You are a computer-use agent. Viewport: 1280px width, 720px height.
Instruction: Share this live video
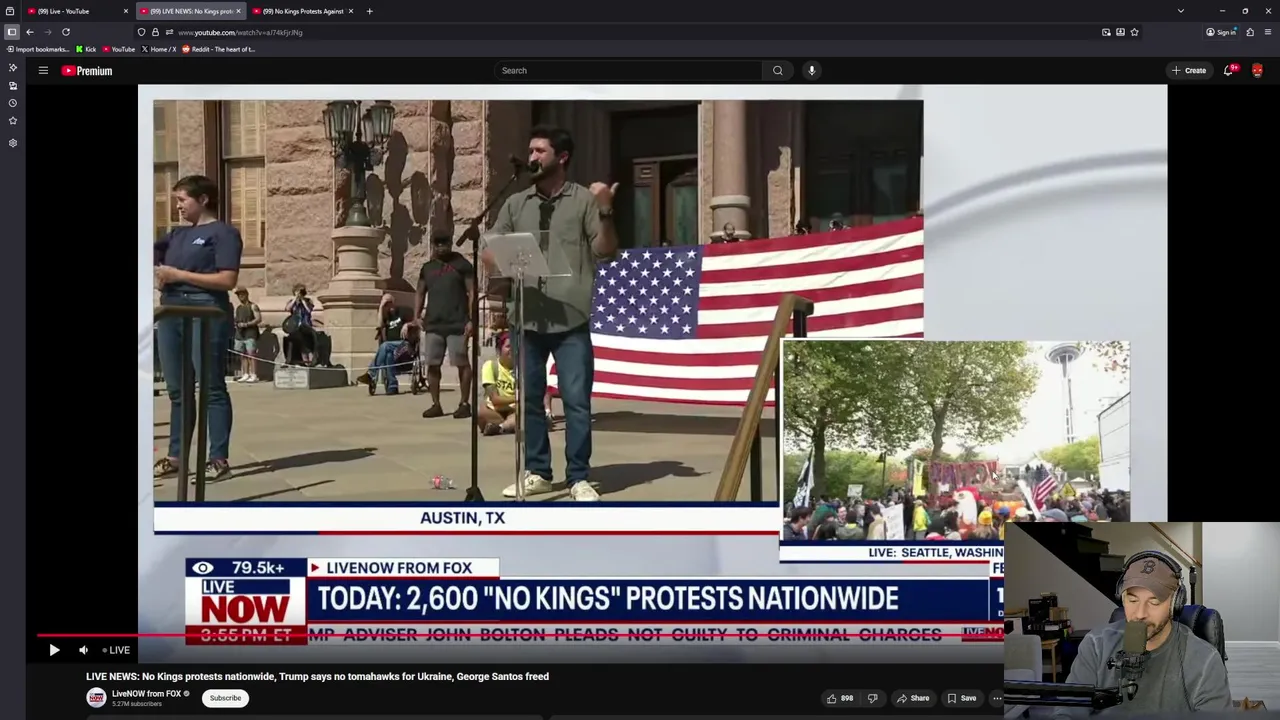click(913, 698)
